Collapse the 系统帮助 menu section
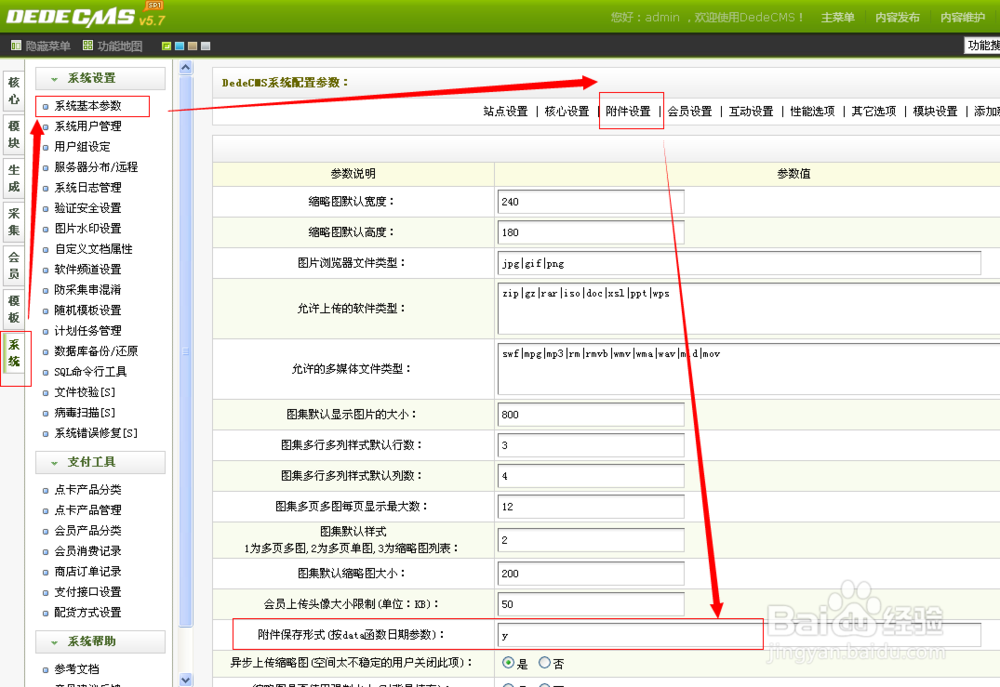Viewport: 1000px width, 687px height. pos(100,642)
